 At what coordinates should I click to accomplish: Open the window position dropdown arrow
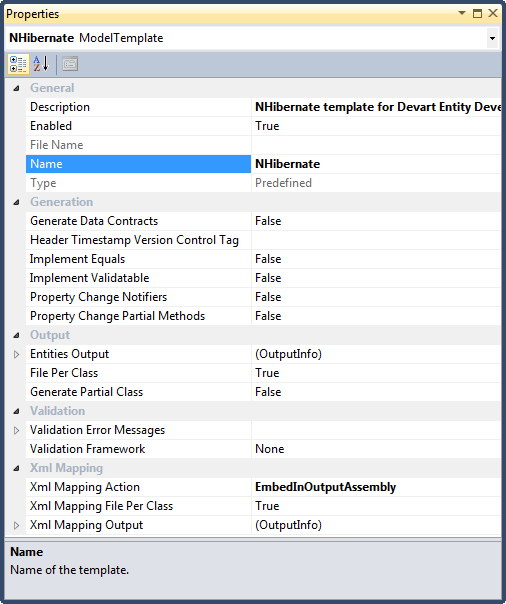tap(461, 13)
